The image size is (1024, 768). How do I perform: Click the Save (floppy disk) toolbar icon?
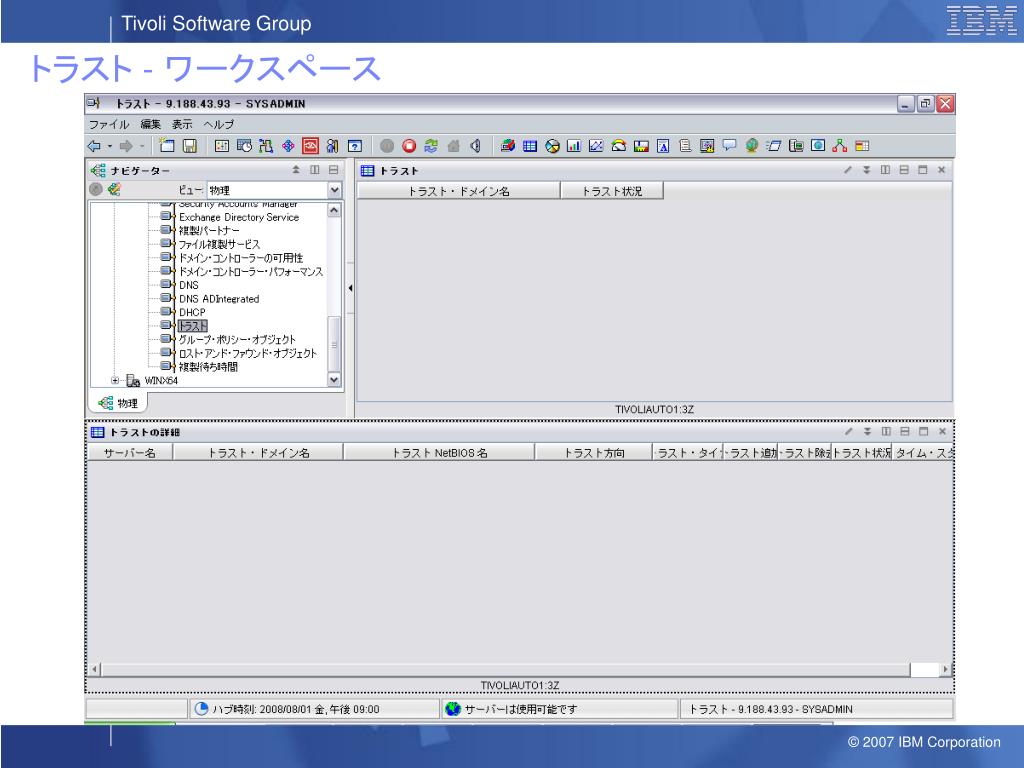(x=189, y=146)
